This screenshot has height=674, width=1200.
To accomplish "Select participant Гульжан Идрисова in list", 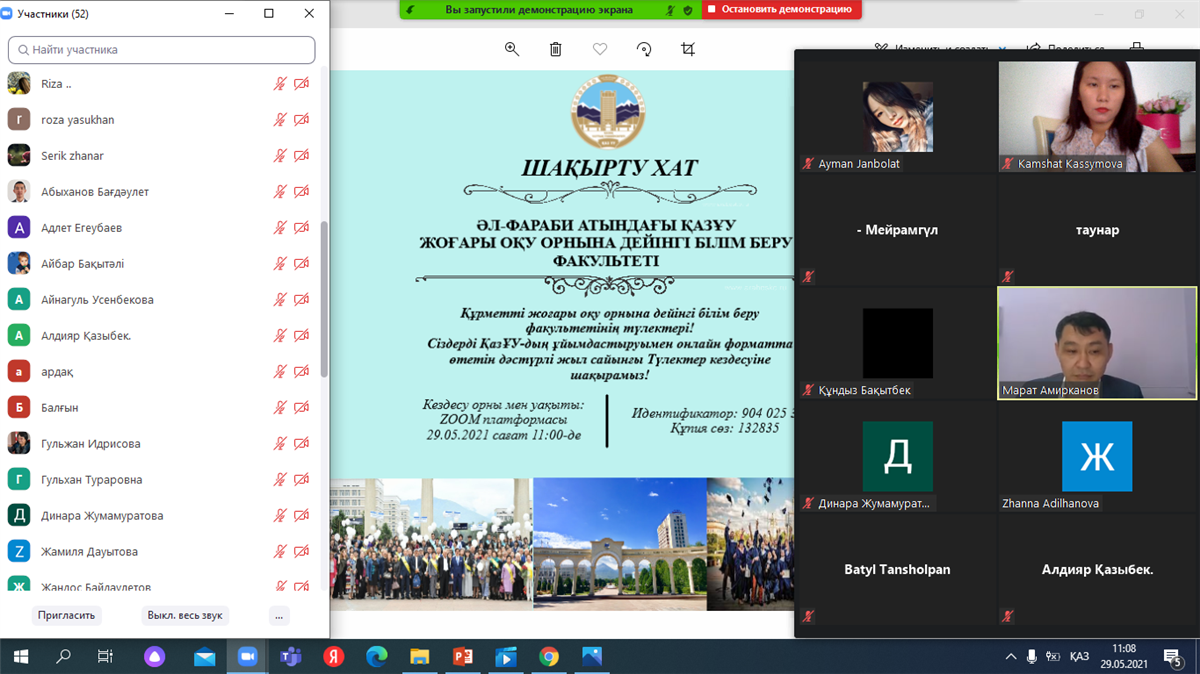I will pos(91,444).
